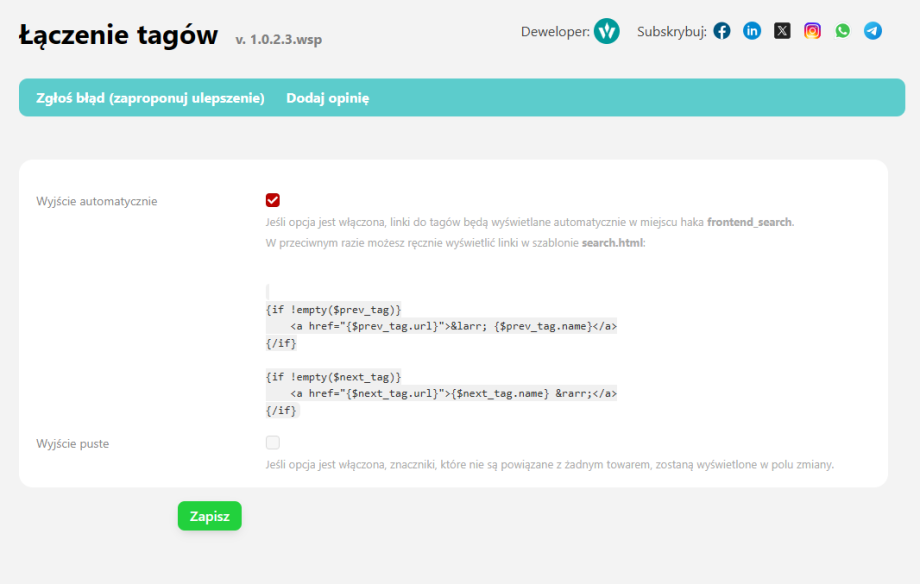Click the Łączenie tagów page title
This screenshot has height=584, width=920.
[x=118, y=36]
